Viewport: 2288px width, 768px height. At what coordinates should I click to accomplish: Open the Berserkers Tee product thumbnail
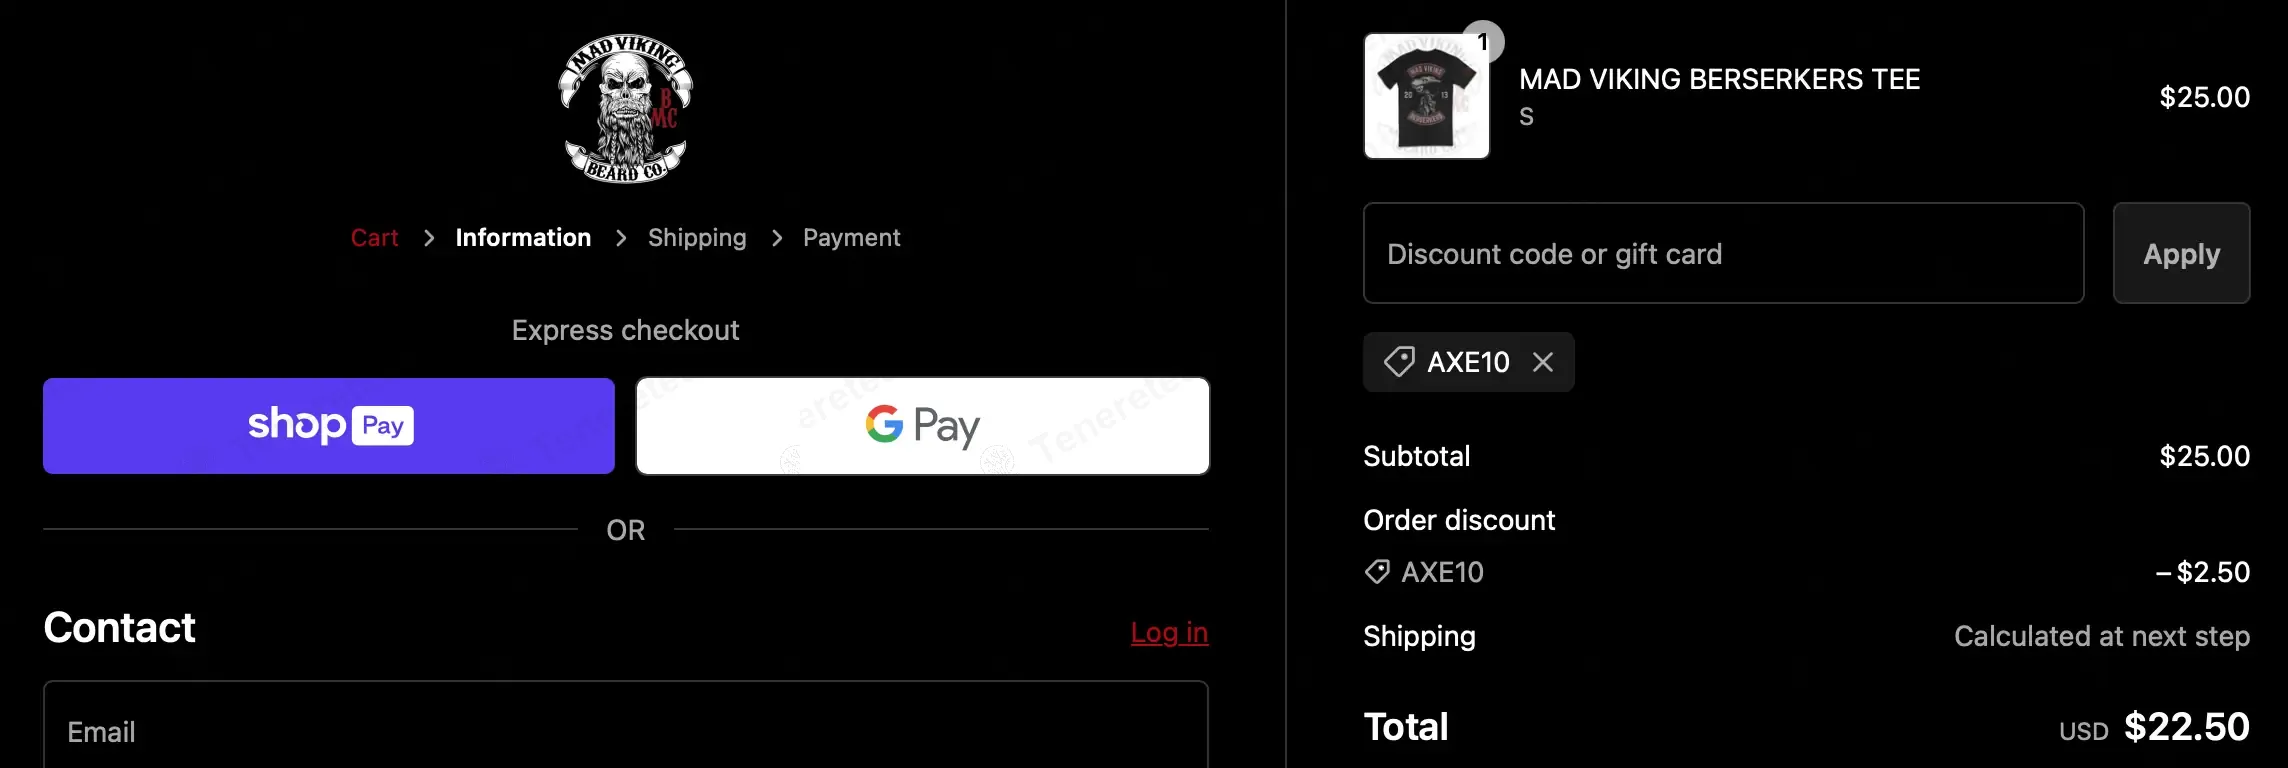coord(1426,98)
